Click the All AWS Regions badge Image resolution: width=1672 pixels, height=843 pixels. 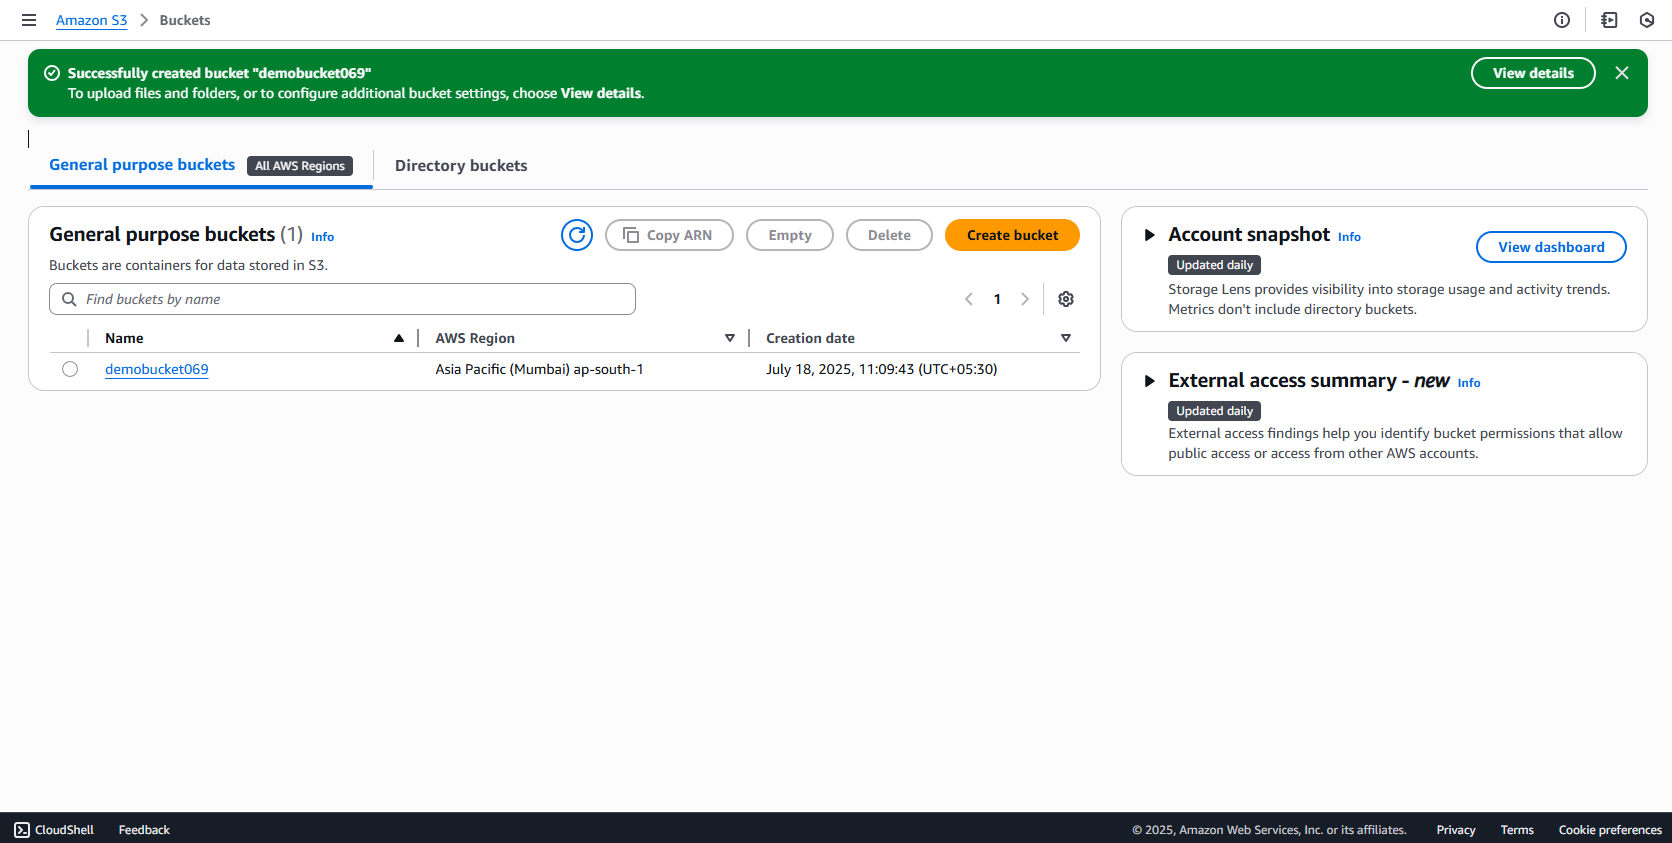pyautogui.click(x=300, y=166)
